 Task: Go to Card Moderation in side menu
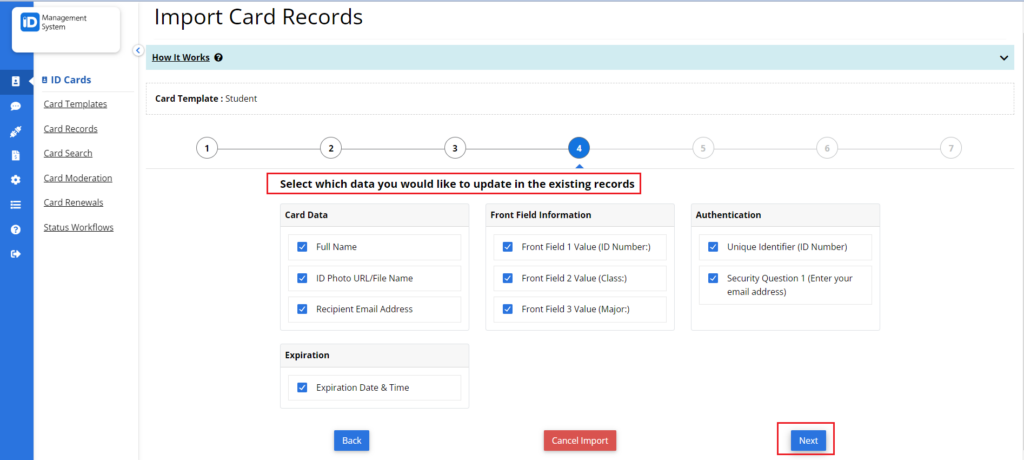point(78,178)
